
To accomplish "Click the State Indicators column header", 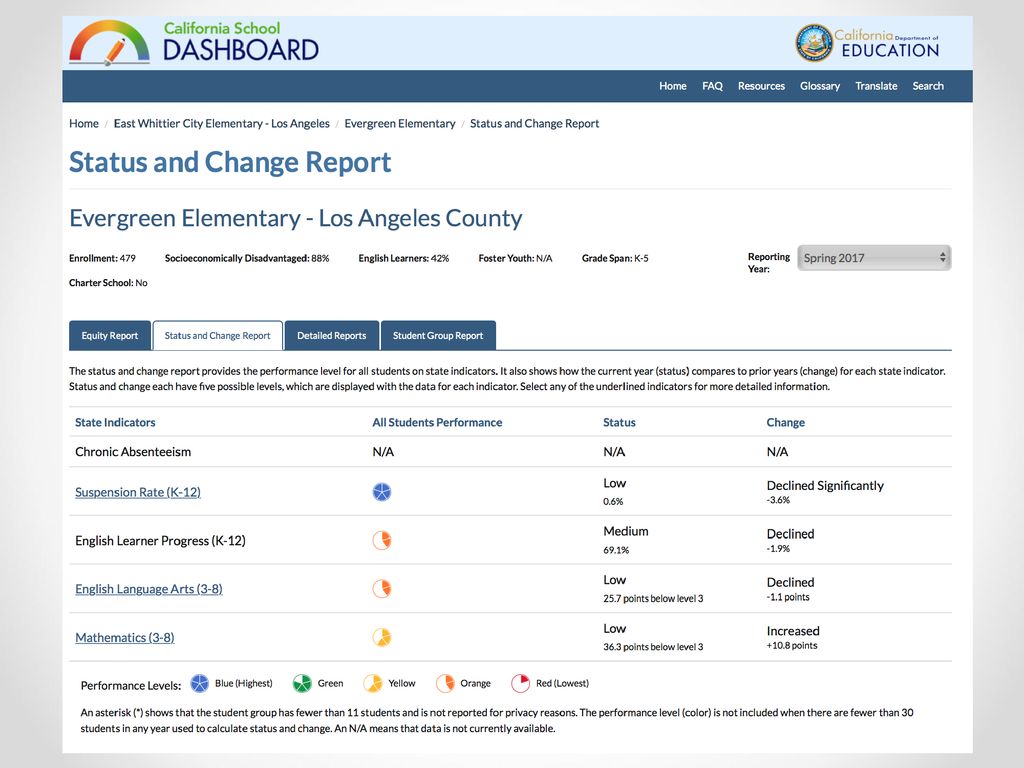I will [115, 423].
